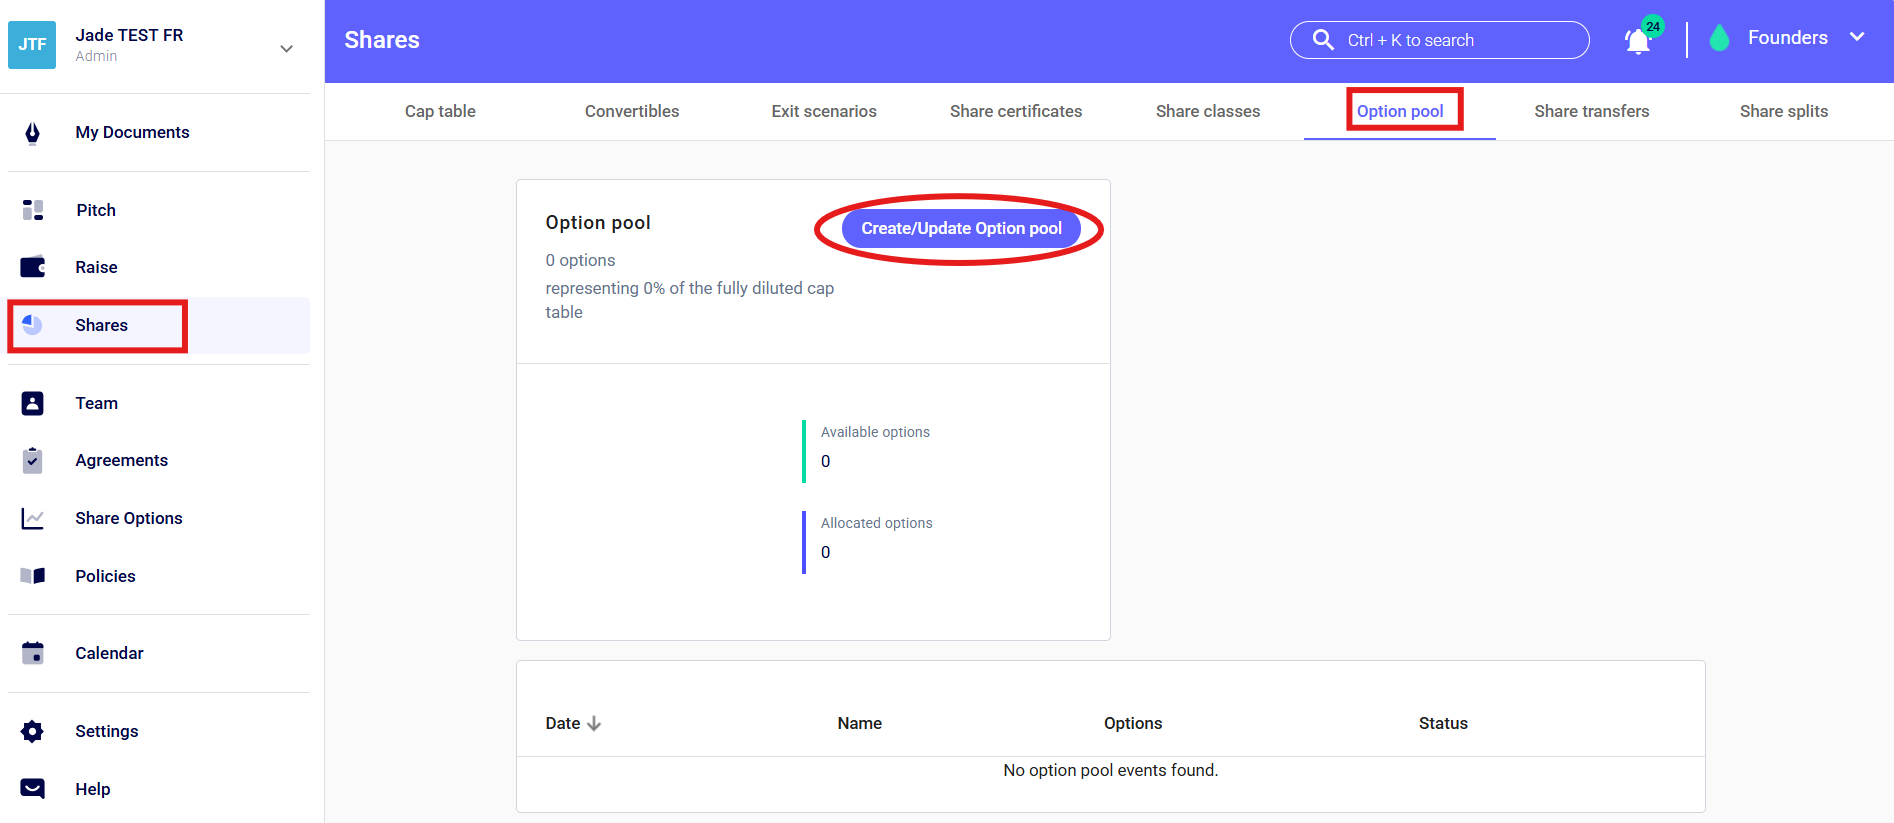
Task: Open the Pitch sidebar icon
Action: [x=32, y=210]
